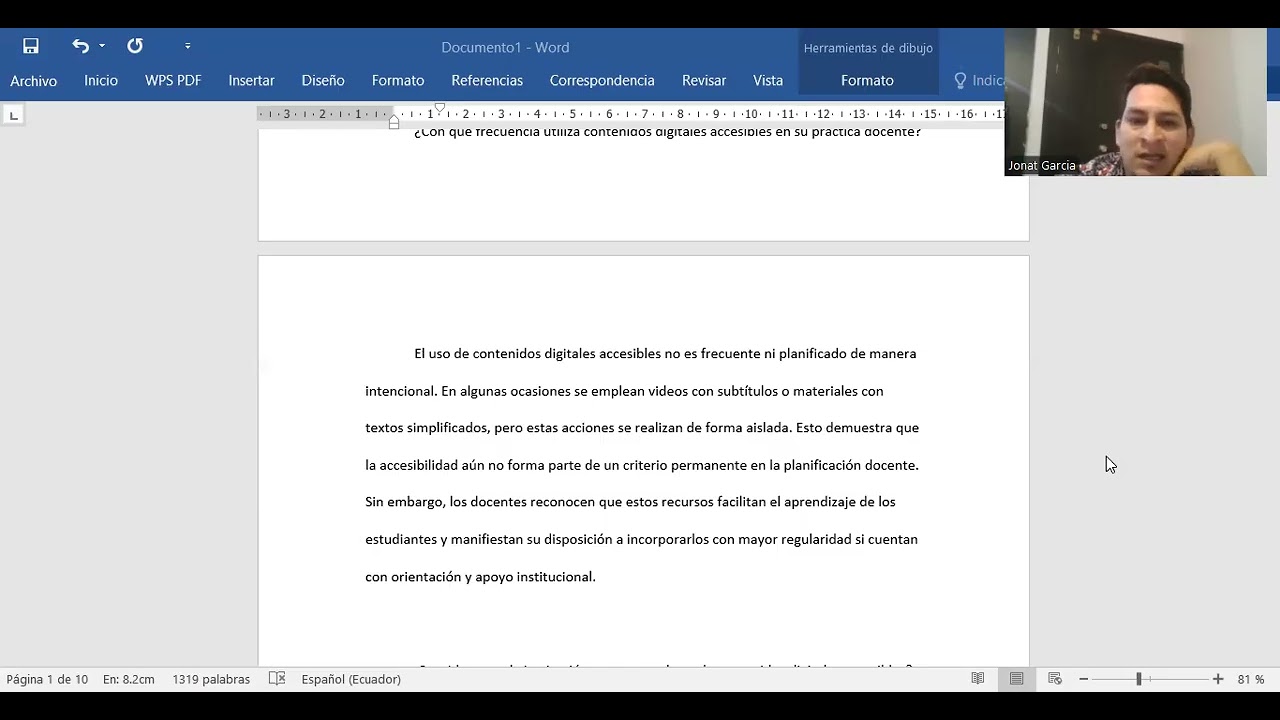
Task: Click in paragraph starting 'El uso de contenidos'
Action: coord(641,465)
